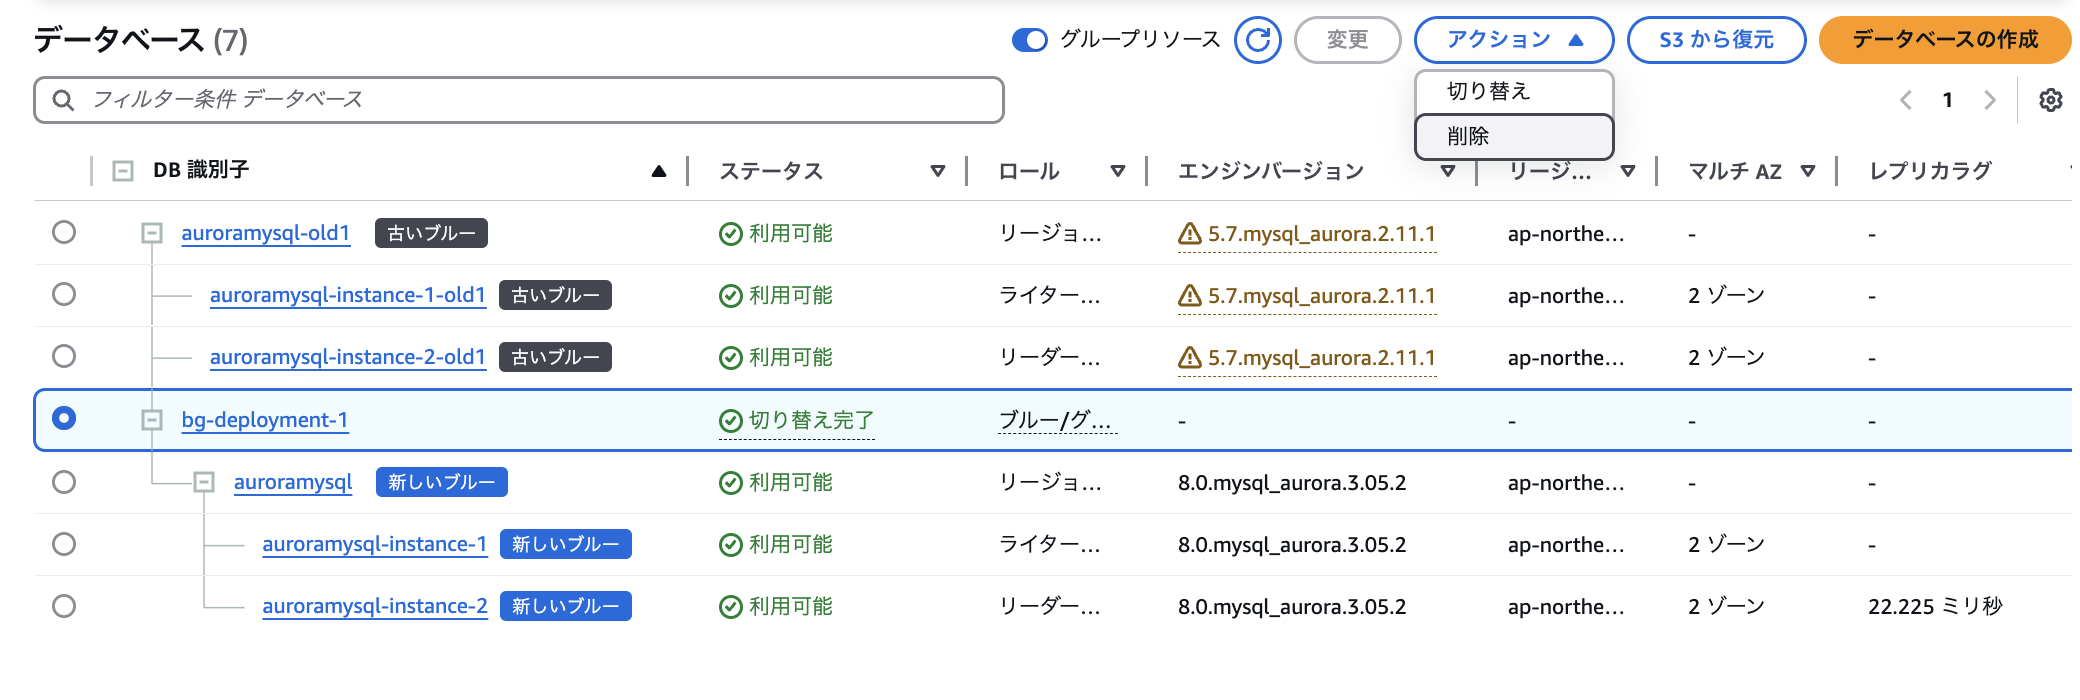Click the ステータス column sort arrow
2080x700 pixels.
click(x=937, y=171)
